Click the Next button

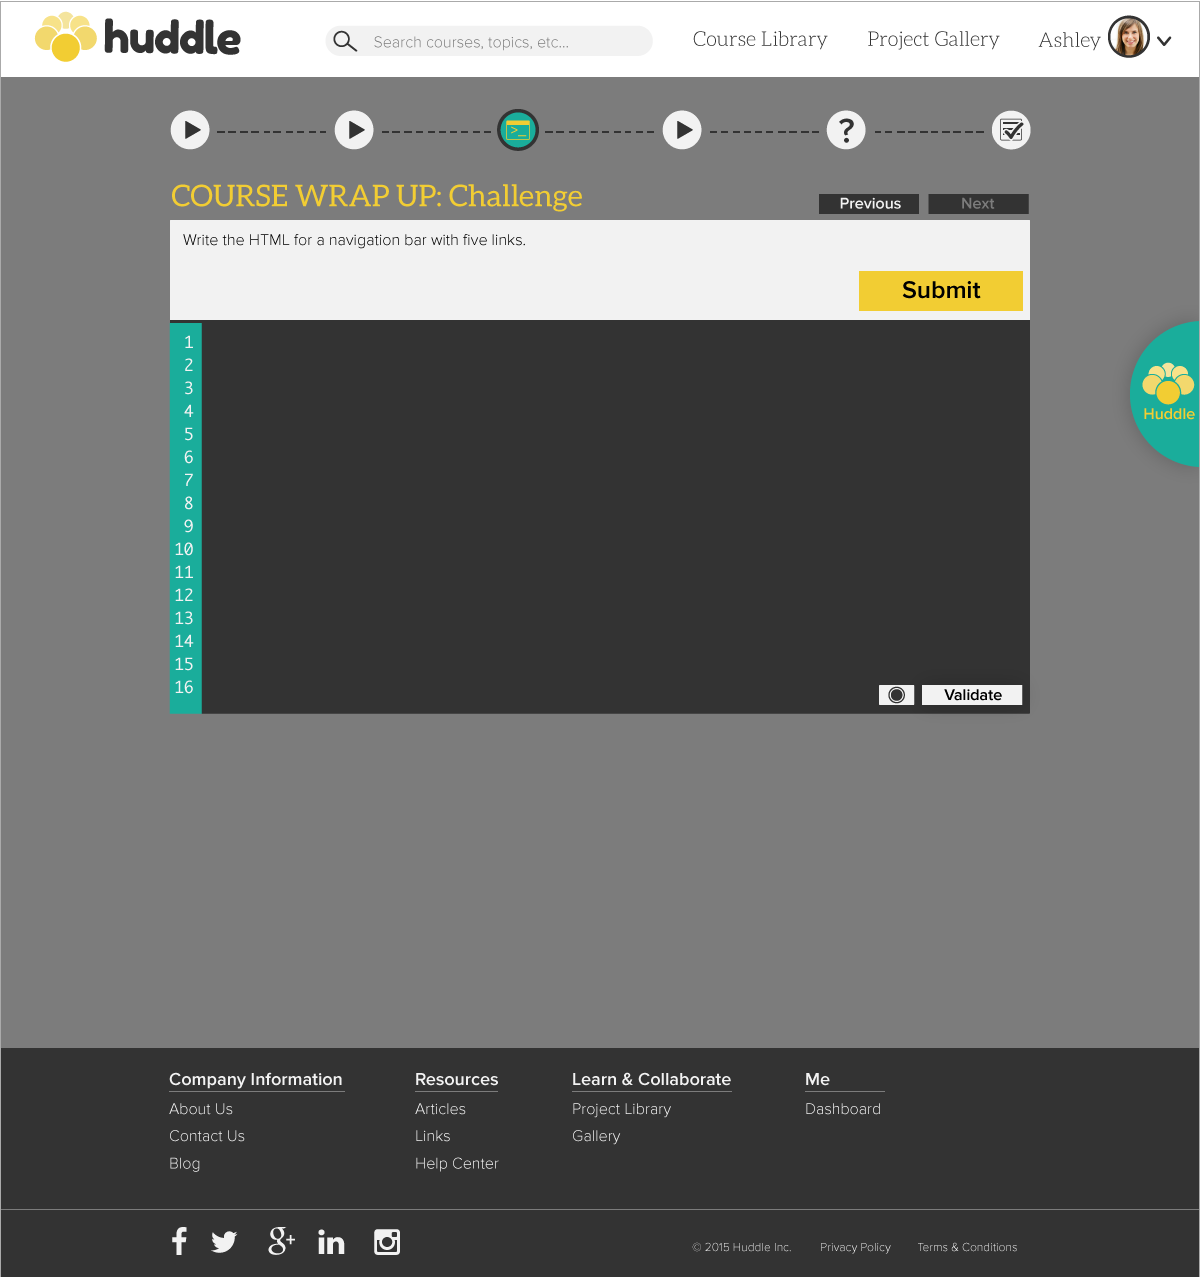[x=978, y=204]
